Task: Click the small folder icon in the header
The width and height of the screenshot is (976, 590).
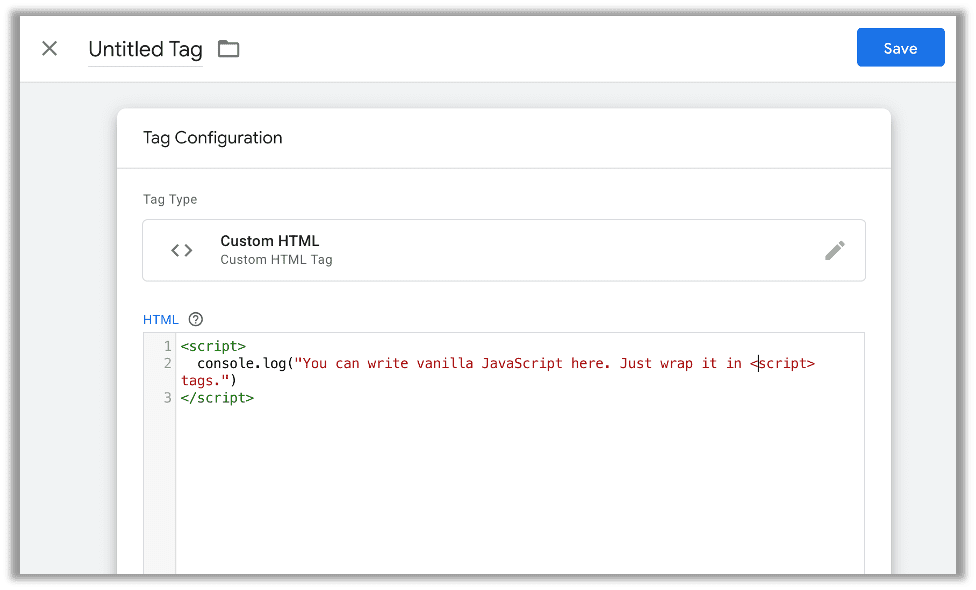Action: click(x=228, y=48)
